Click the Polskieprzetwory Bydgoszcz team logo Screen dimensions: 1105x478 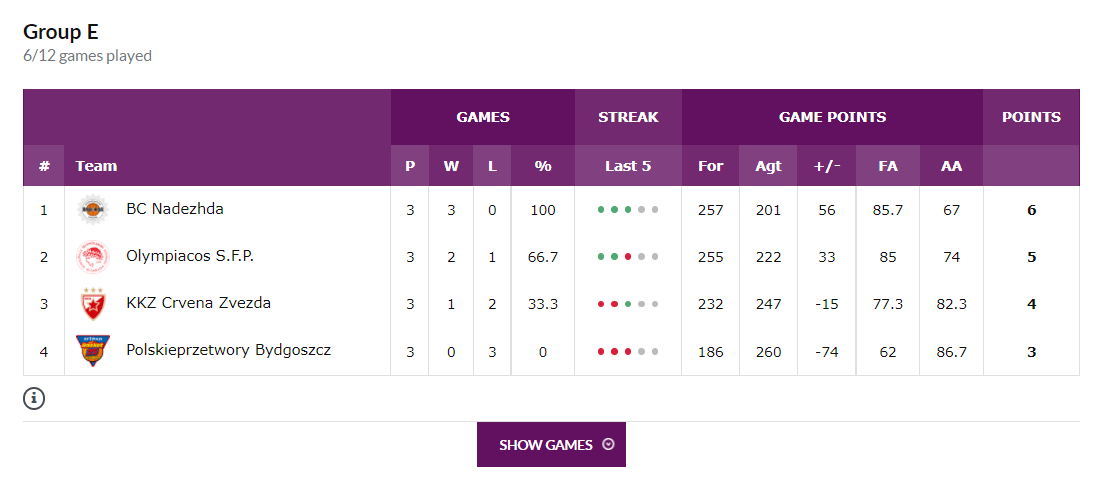pyautogui.click(x=92, y=351)
